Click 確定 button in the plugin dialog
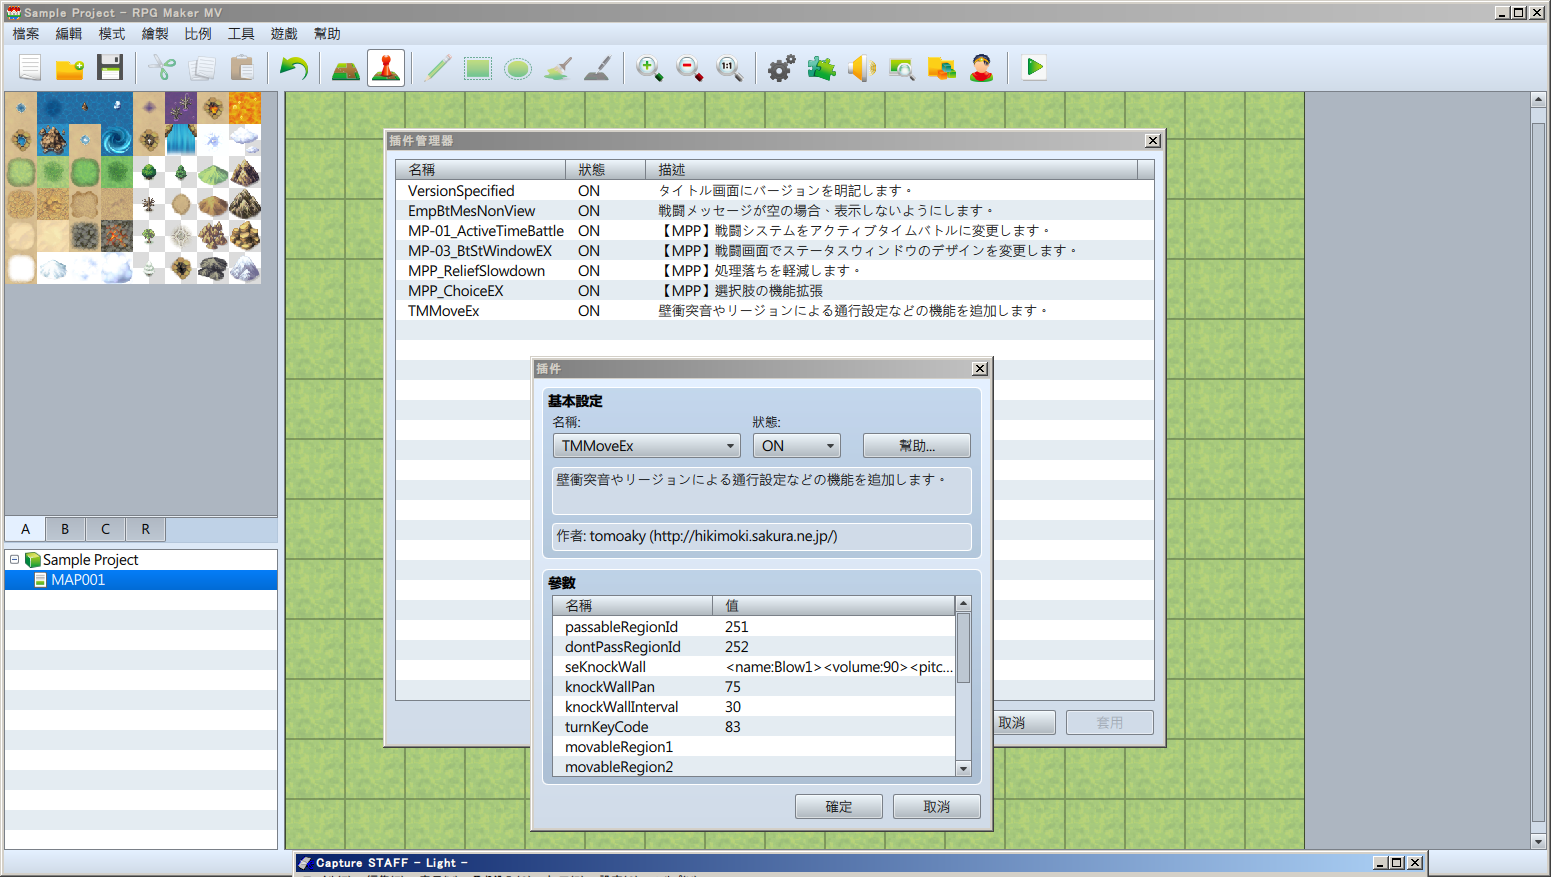The height and width of the screenshot is (877, 1551). click(839, 807)
